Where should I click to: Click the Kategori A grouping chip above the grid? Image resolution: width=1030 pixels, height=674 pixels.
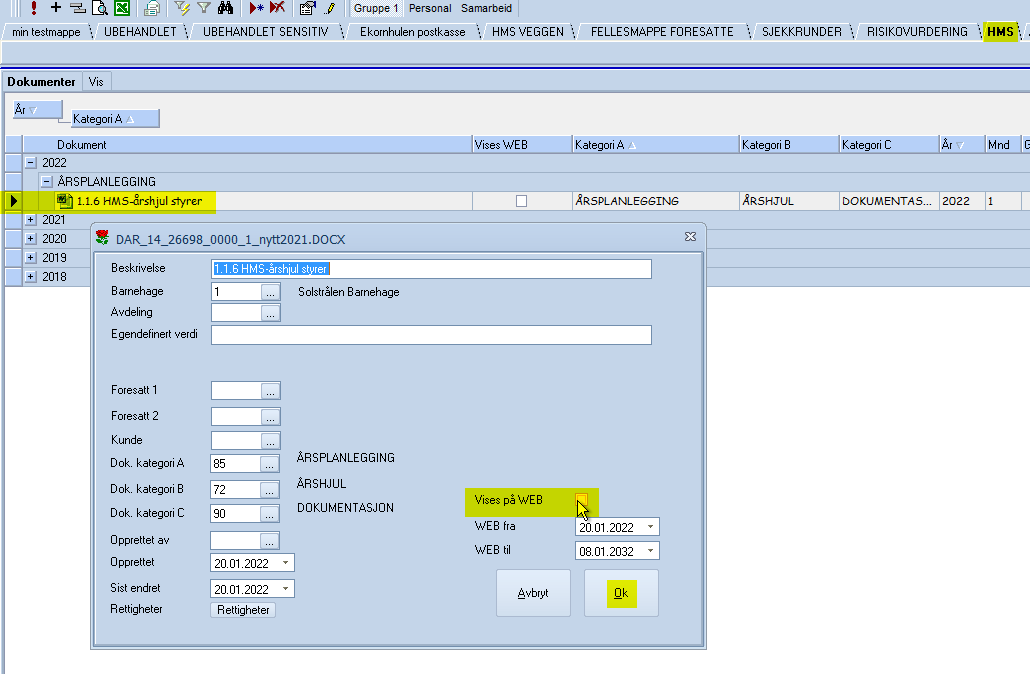(x=115, y=119)
